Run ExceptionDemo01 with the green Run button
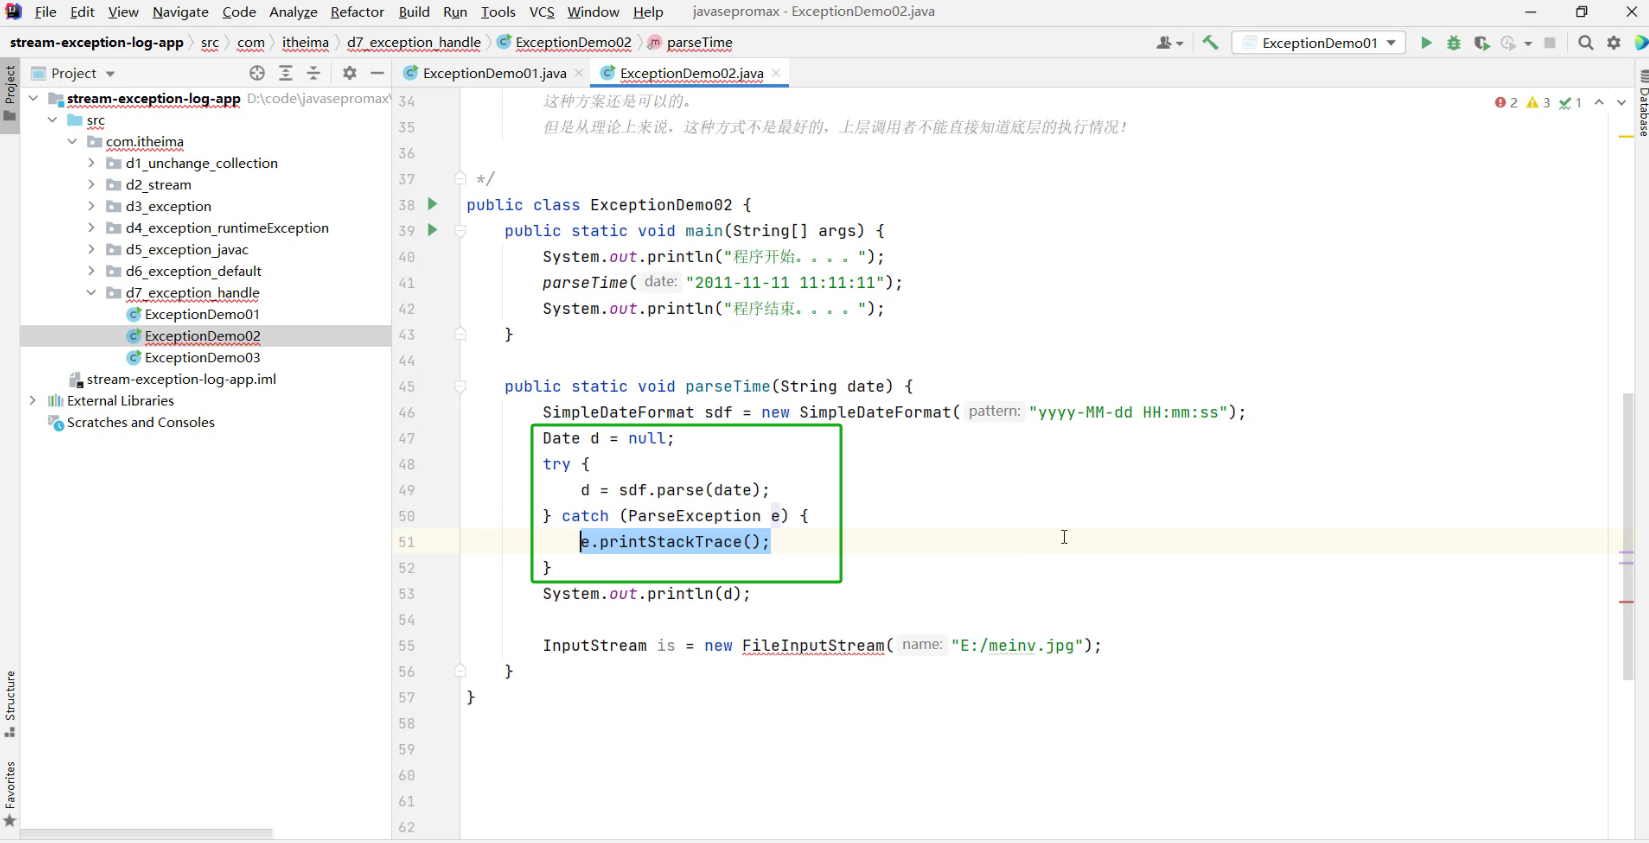This screenshot has width=1649, height=843. pyautogui.click(x=1426, y=43)
